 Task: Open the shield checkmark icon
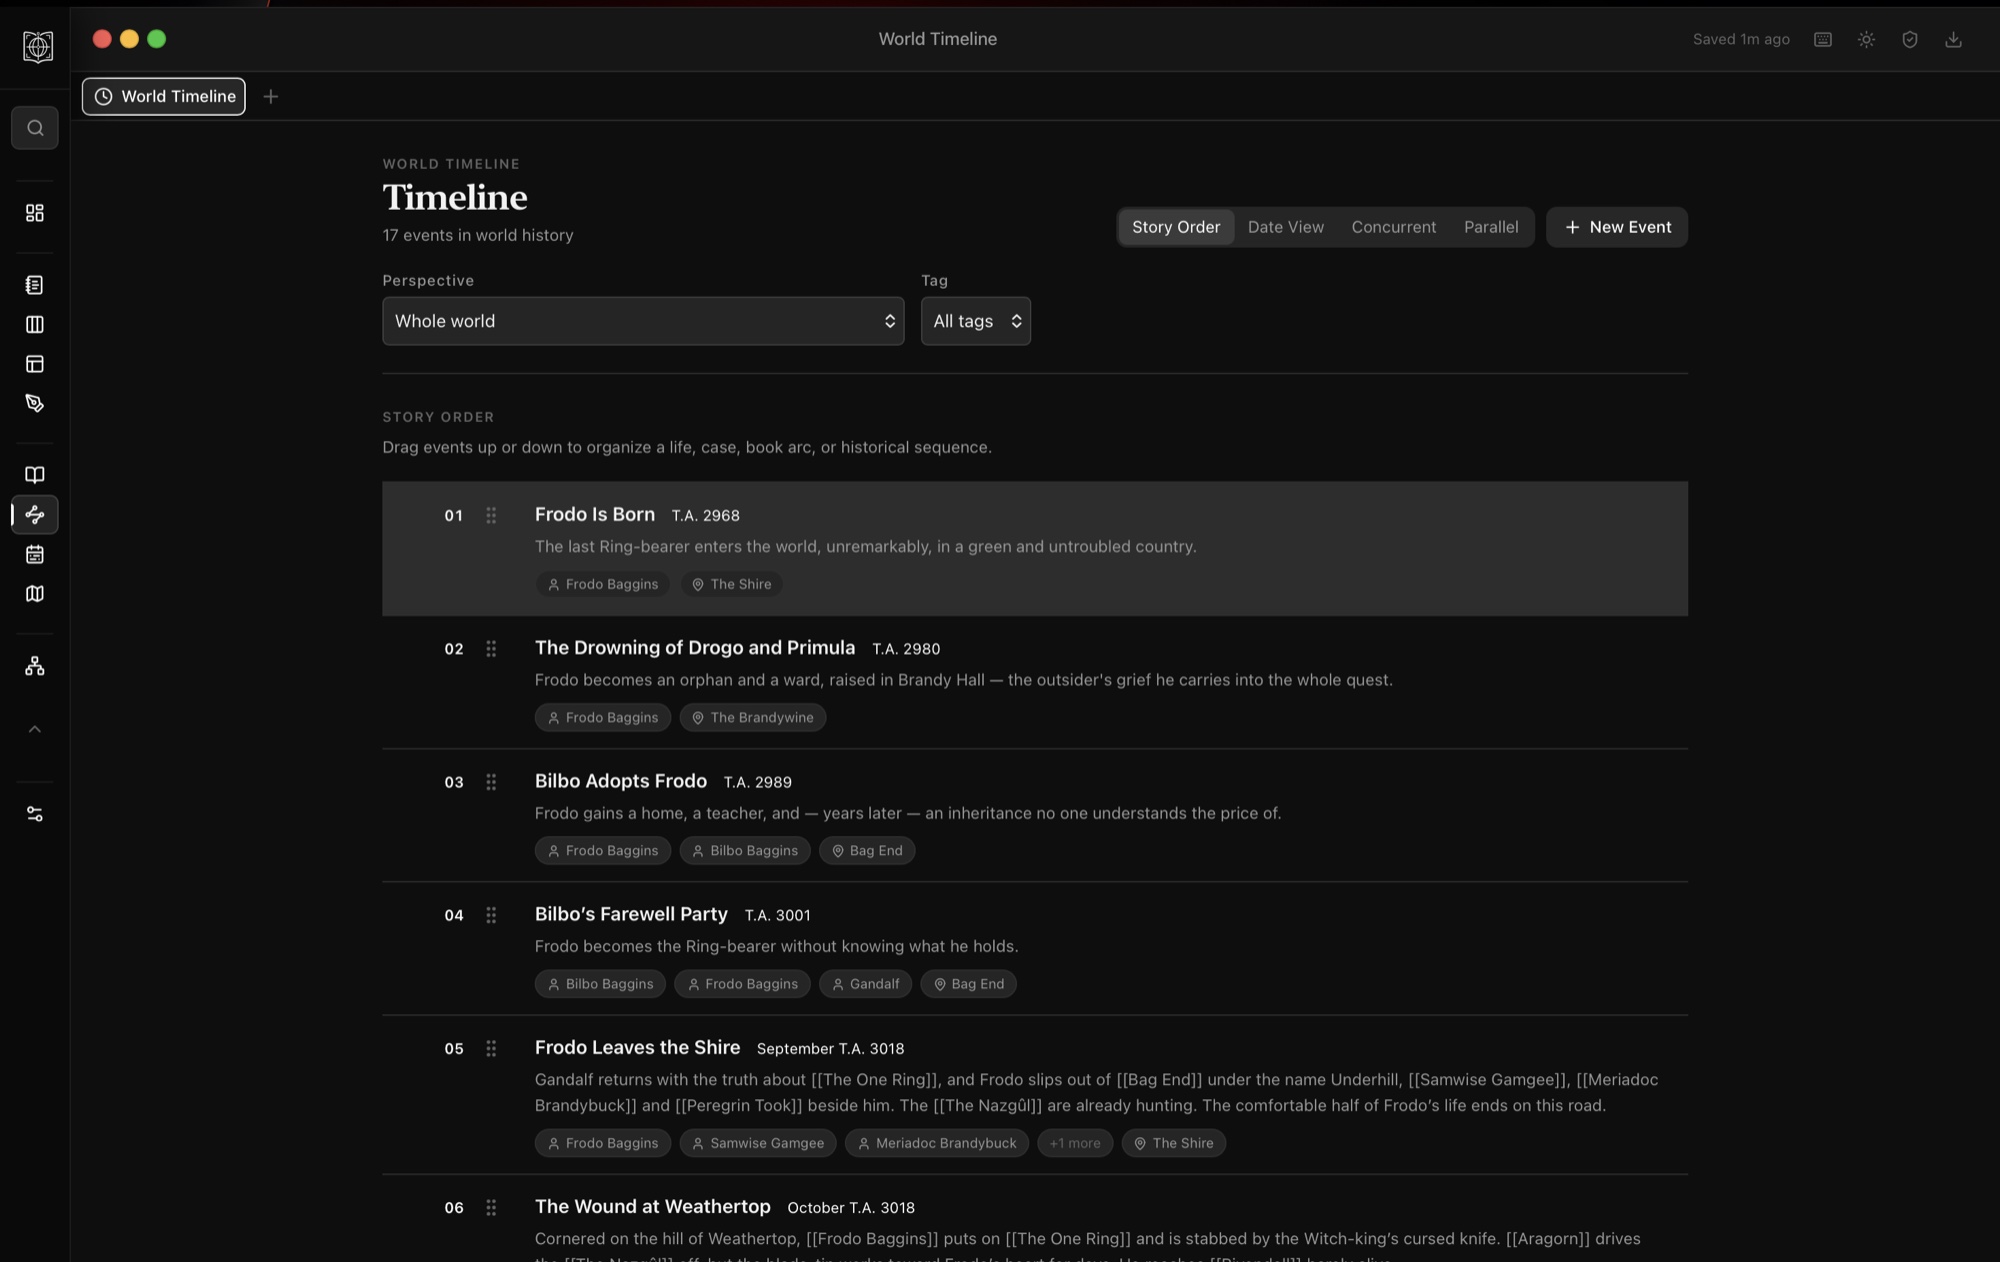[x=1910, y=39]
